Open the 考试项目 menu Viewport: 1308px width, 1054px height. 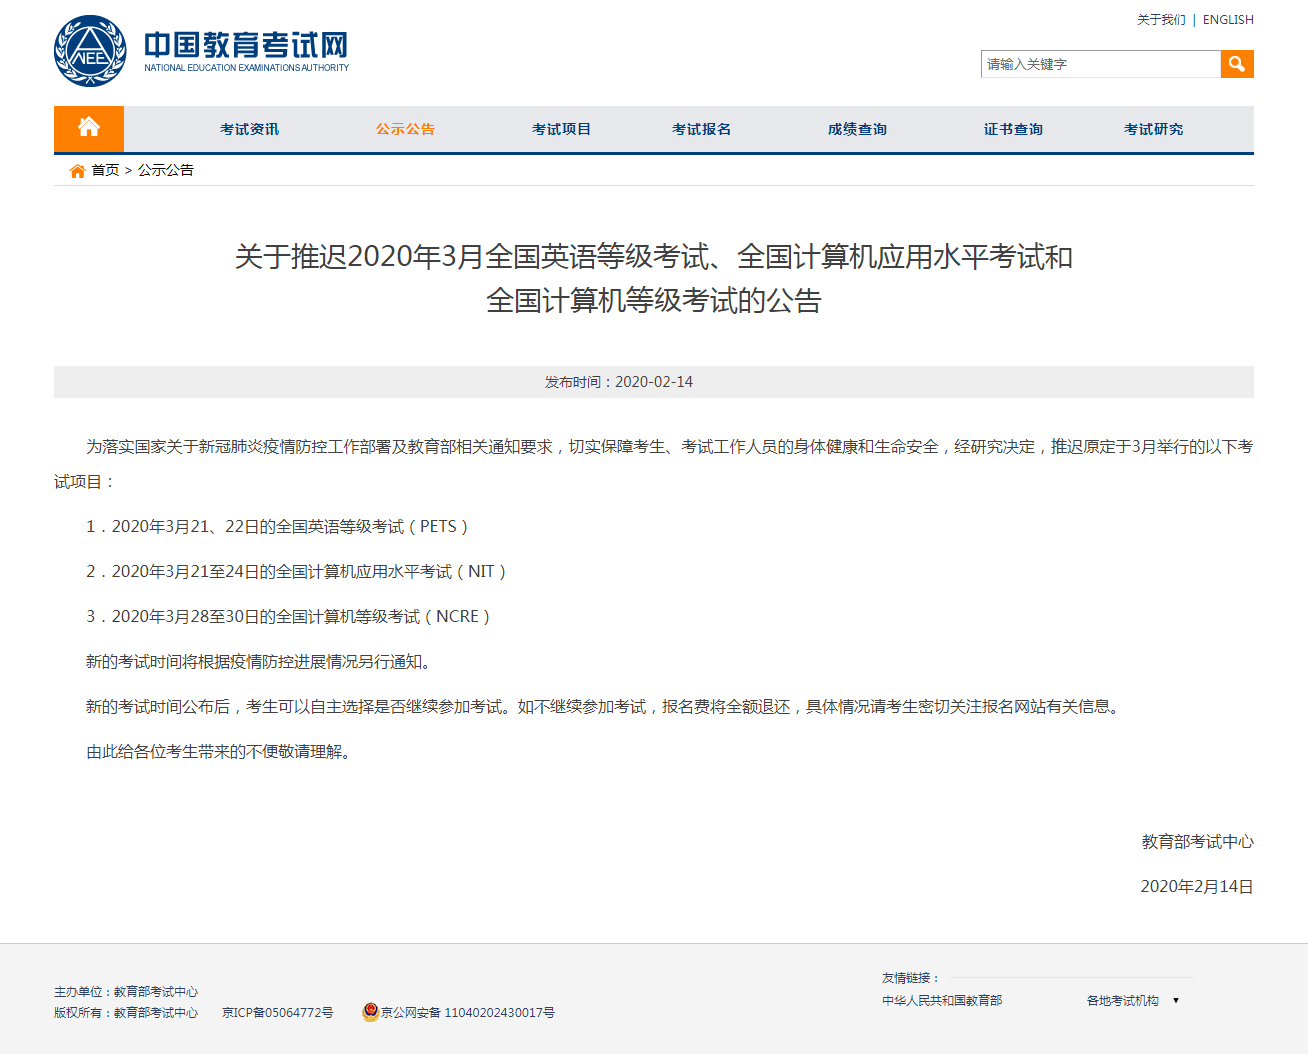tap(561, 129)
